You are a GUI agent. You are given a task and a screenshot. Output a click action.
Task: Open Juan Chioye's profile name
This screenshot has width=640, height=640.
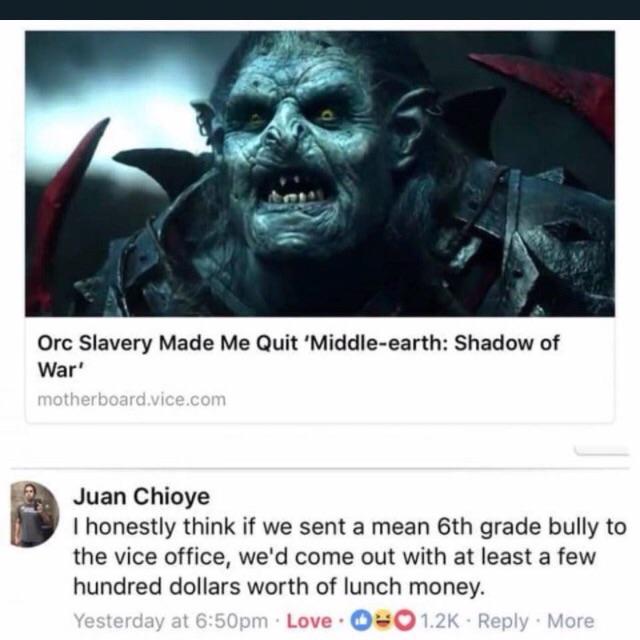click(x=142, y=496)
